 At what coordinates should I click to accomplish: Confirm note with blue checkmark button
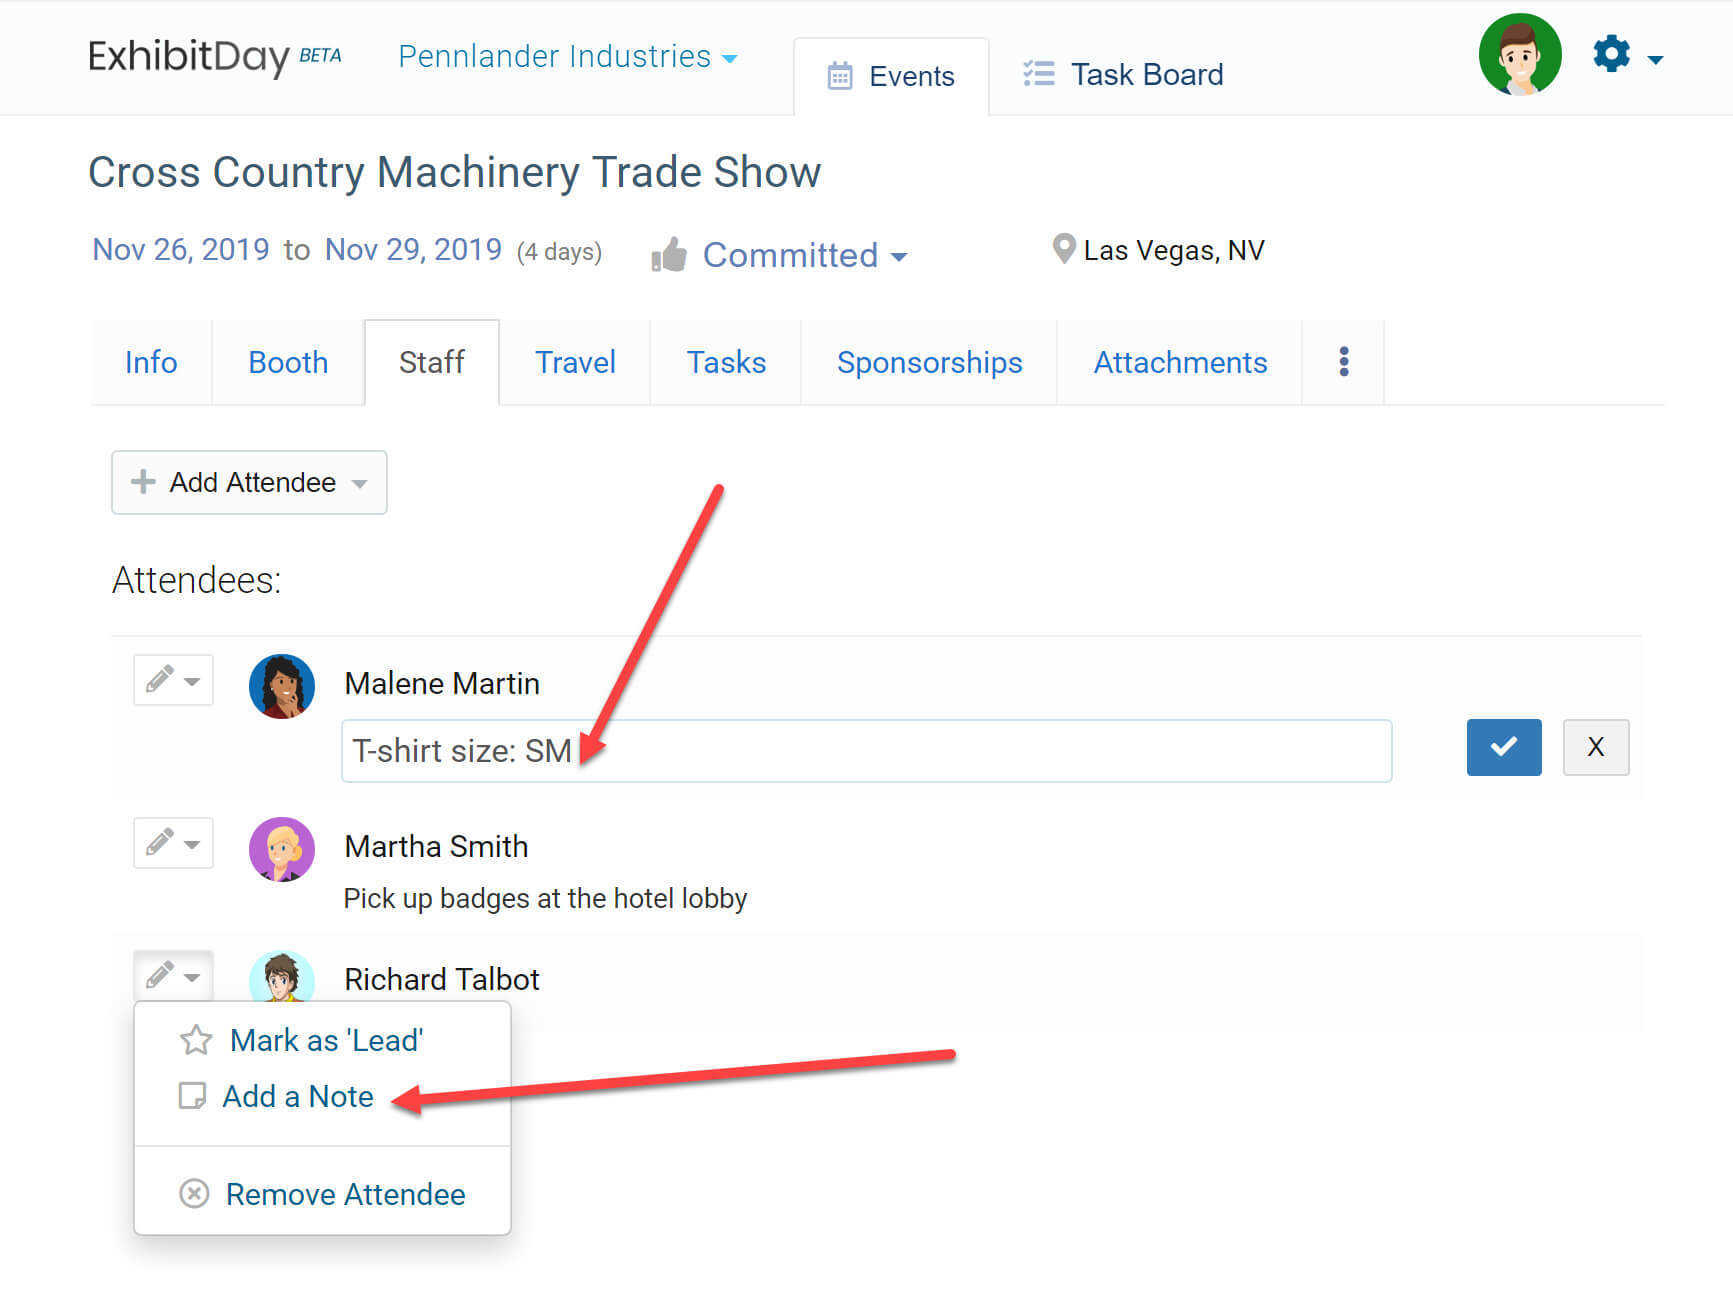click(1503, 747)
